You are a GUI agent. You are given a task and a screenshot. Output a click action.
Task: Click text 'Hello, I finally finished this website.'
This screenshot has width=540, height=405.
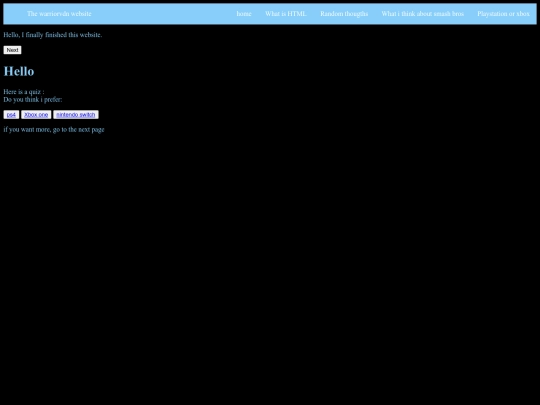(x=53, y=35)
